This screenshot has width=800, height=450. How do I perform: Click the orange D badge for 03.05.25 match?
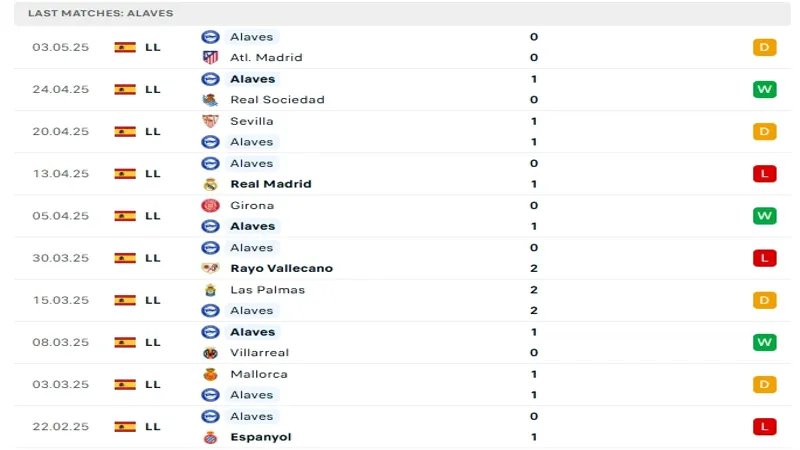[765, 47]
